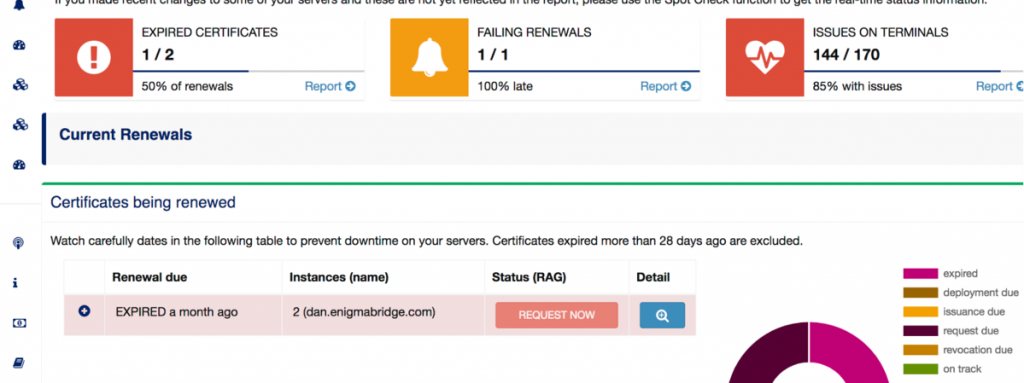
Task: Open the book documentation icon in sidebar
Action: (x=19, y=363)
